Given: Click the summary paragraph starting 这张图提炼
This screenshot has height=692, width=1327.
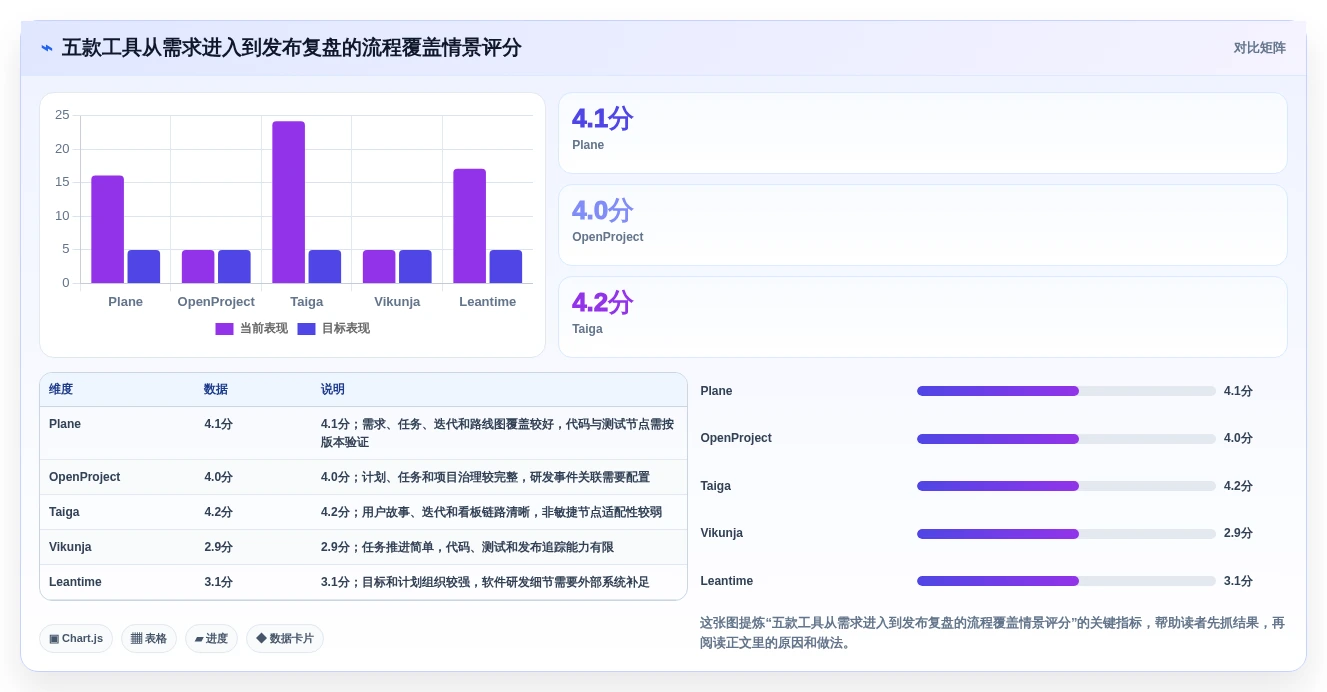Looking at the screenshot, I should (x=992, y=633).
